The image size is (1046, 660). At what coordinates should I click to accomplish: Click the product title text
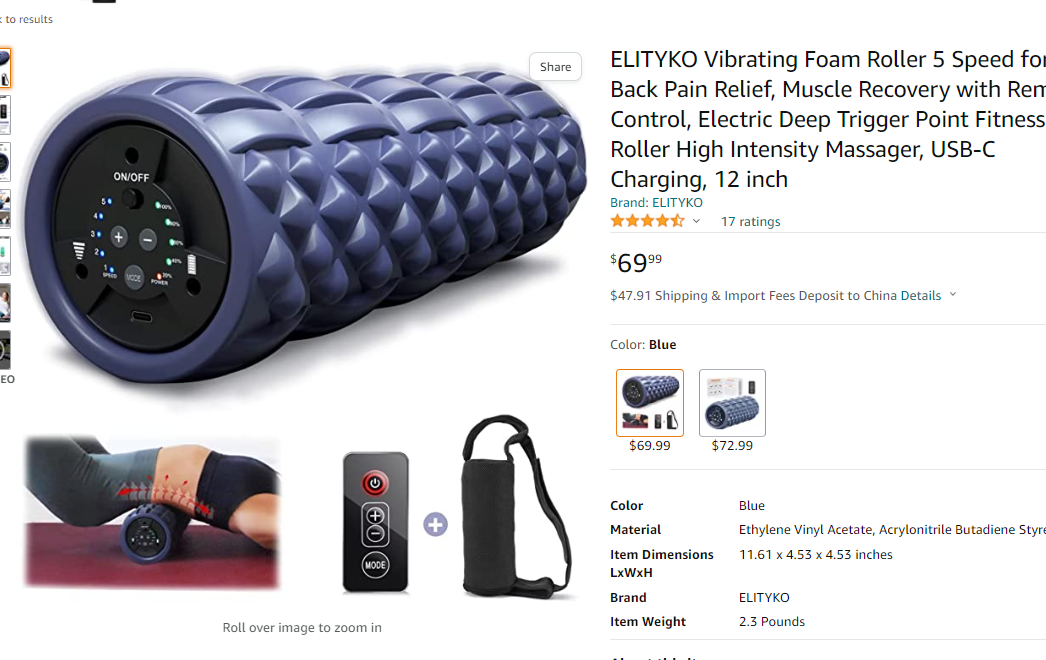coord(828,119)
